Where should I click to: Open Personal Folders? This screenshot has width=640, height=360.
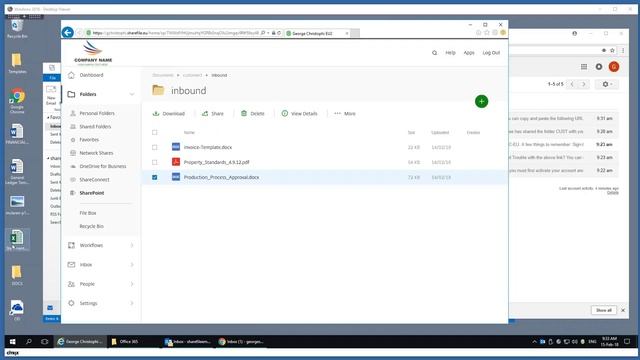(x=97, y=113)
